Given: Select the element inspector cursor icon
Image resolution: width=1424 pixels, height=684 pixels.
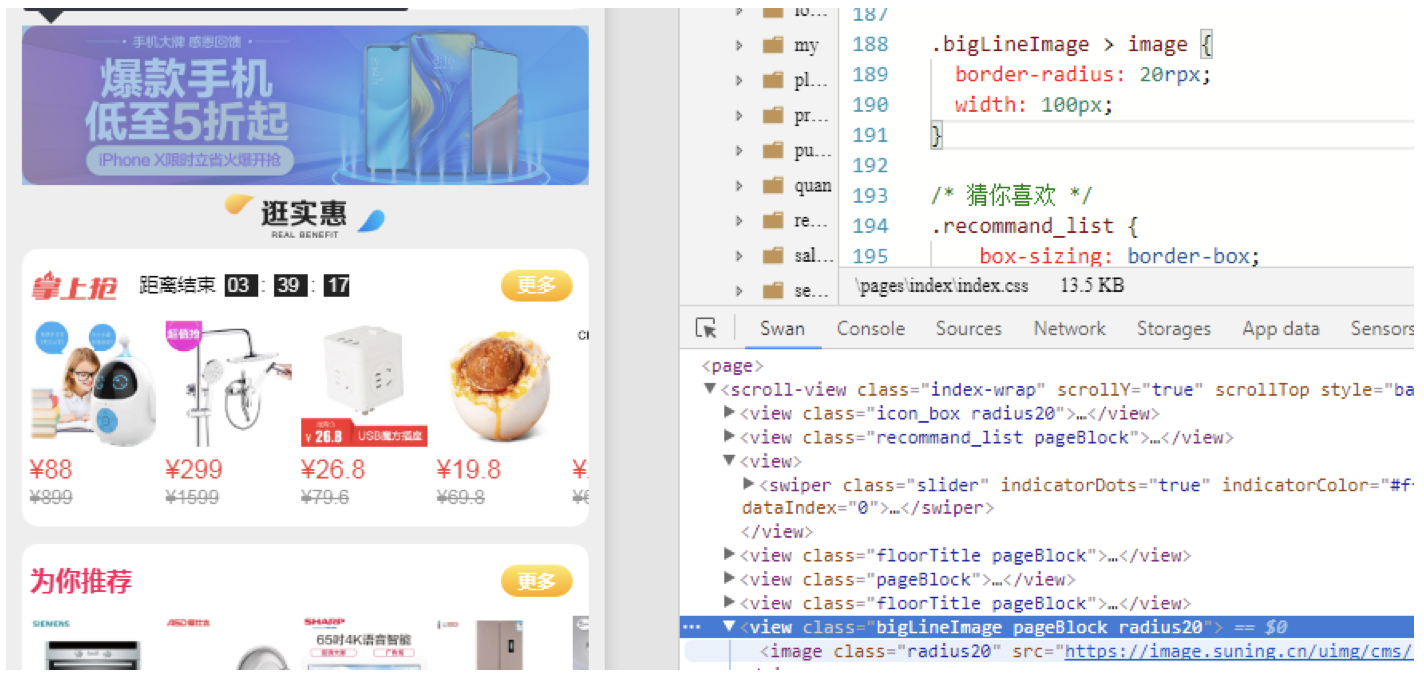Looking at the screenshot, I should click(x=706, y=328).
